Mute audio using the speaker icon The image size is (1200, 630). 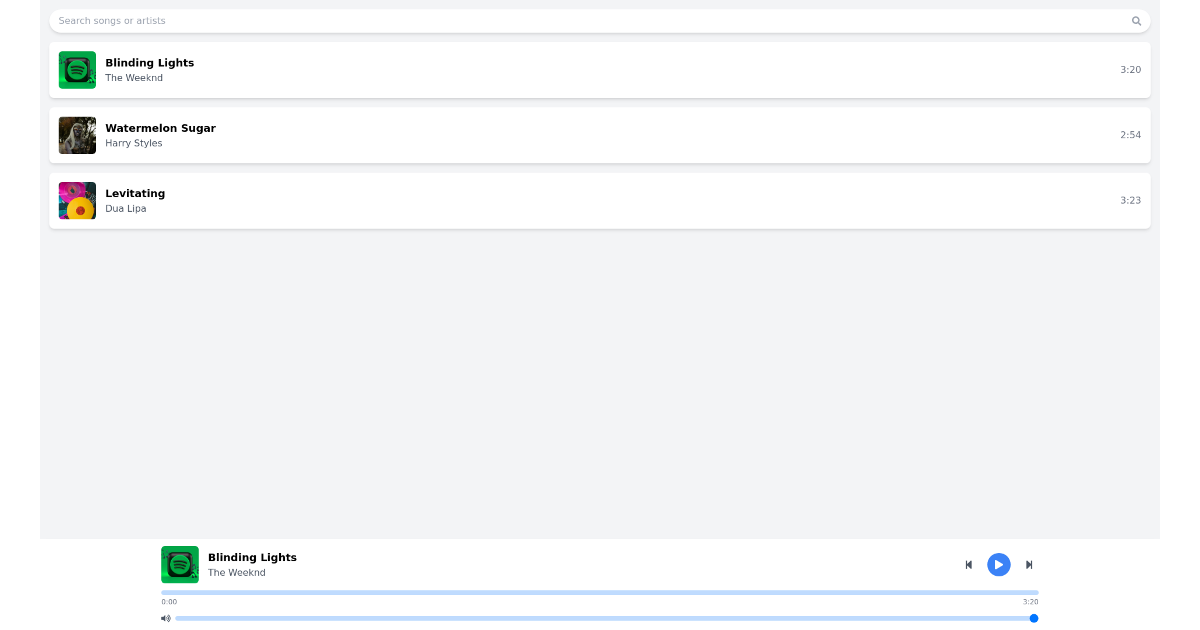click(166, 618)
